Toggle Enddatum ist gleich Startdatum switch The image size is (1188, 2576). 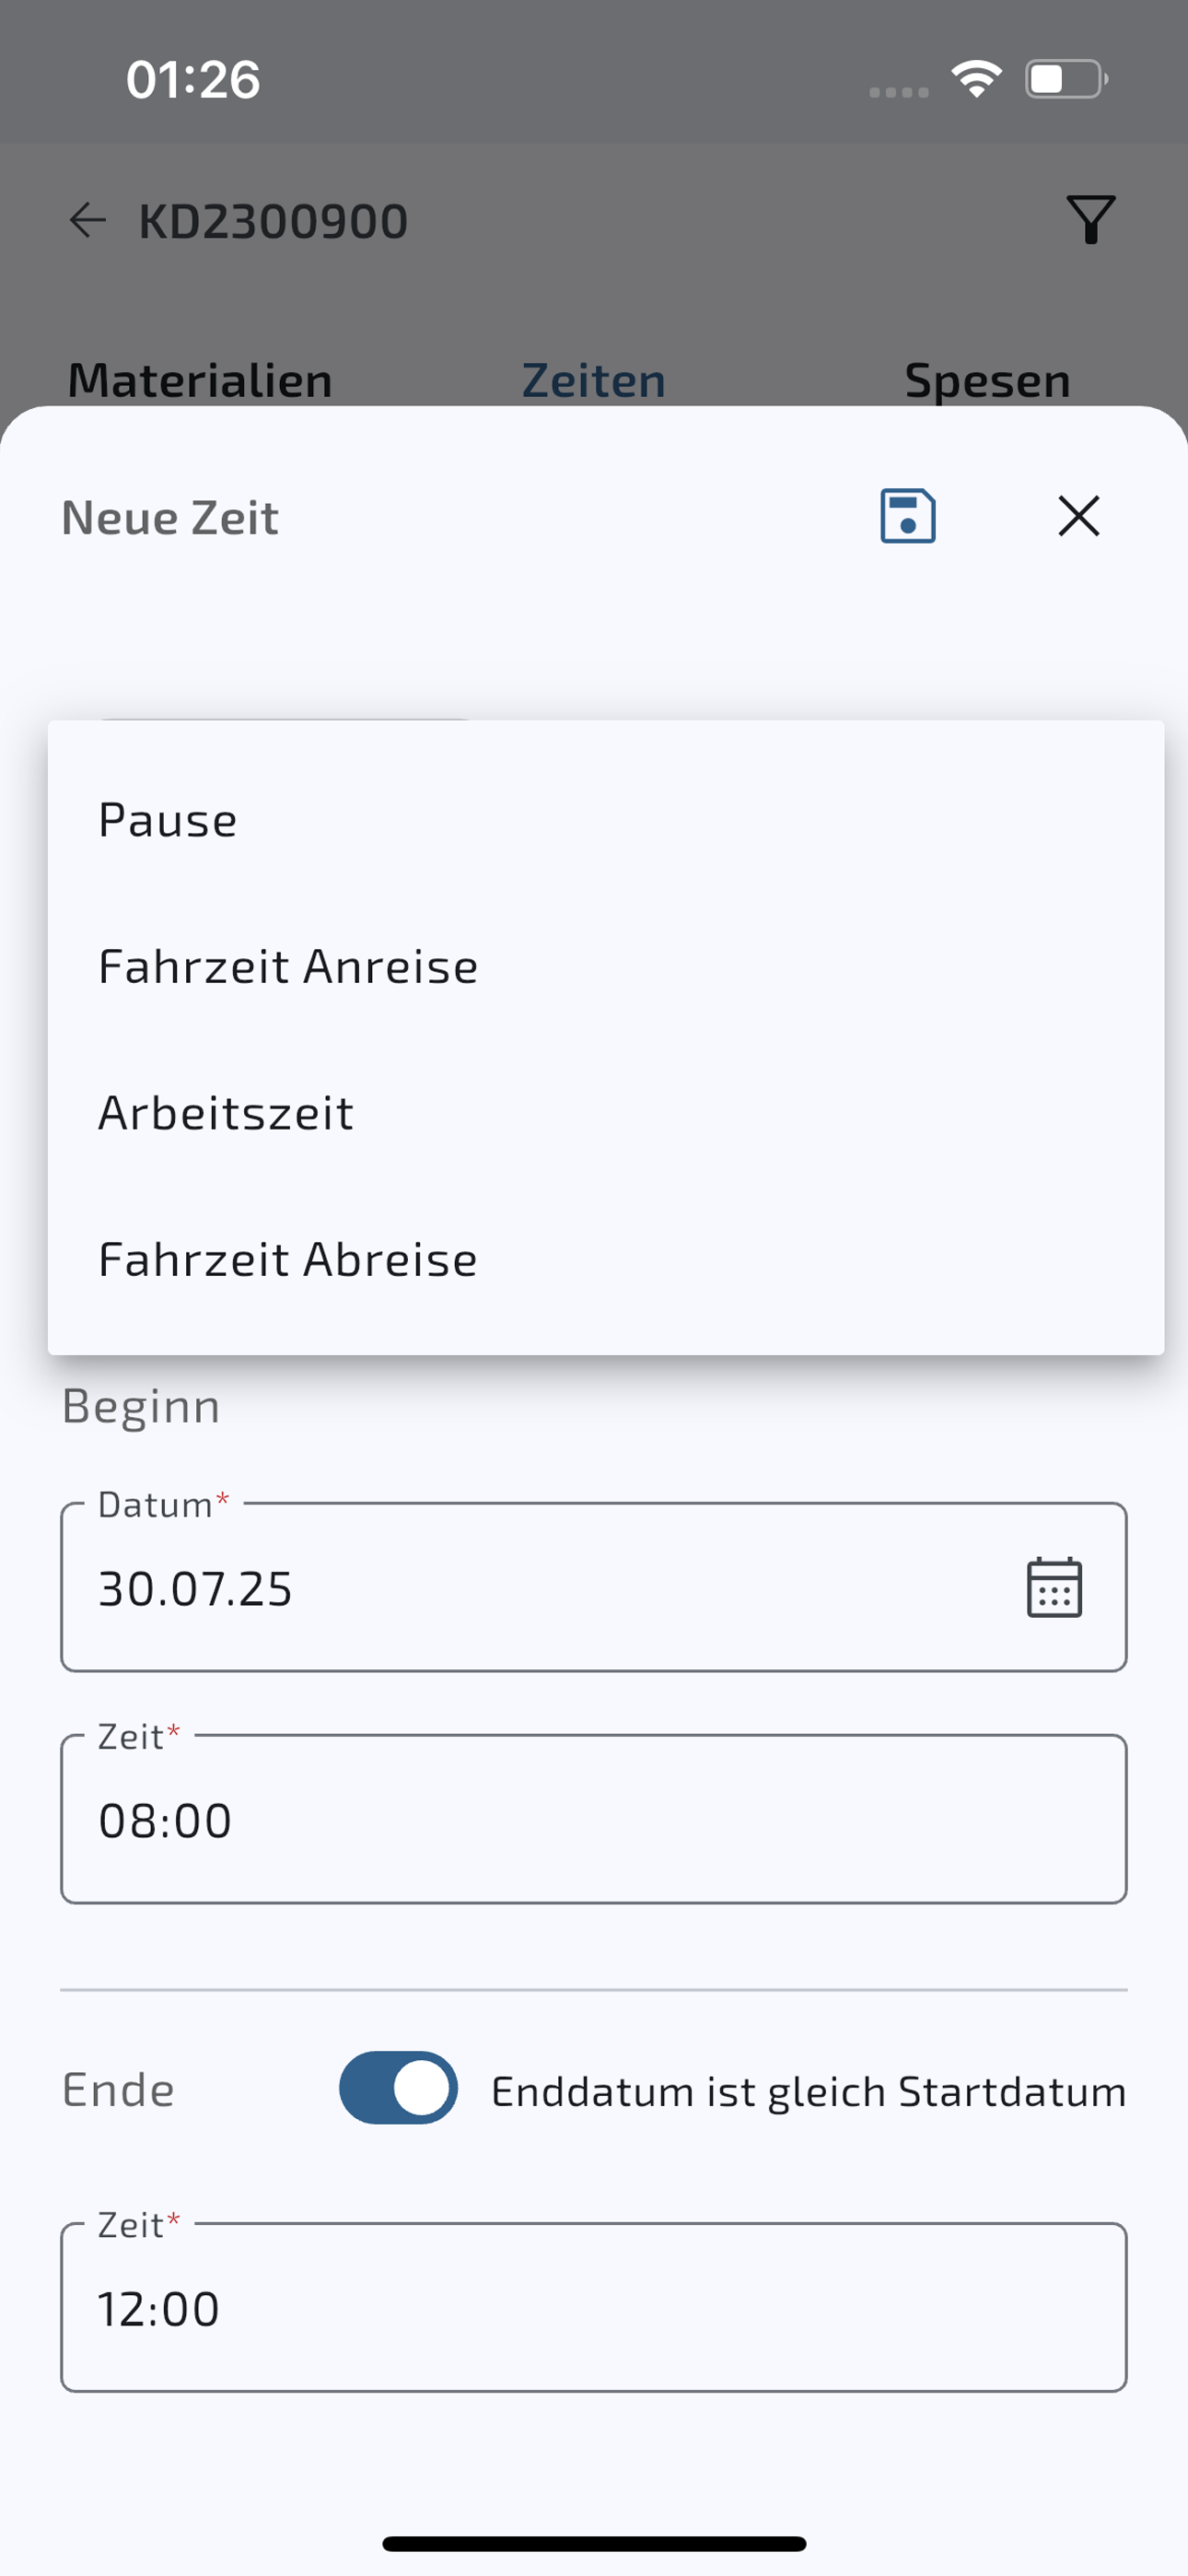click(398, 2087)
